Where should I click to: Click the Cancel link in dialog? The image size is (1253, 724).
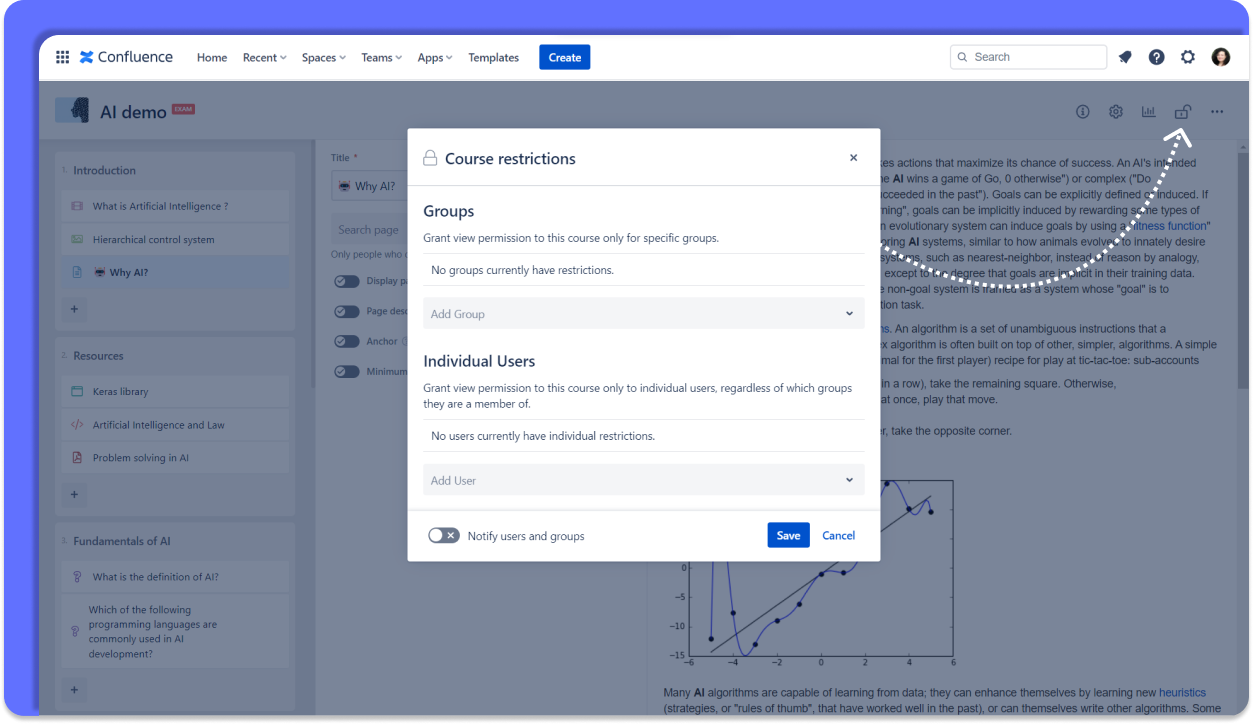[x=838, y=536]
